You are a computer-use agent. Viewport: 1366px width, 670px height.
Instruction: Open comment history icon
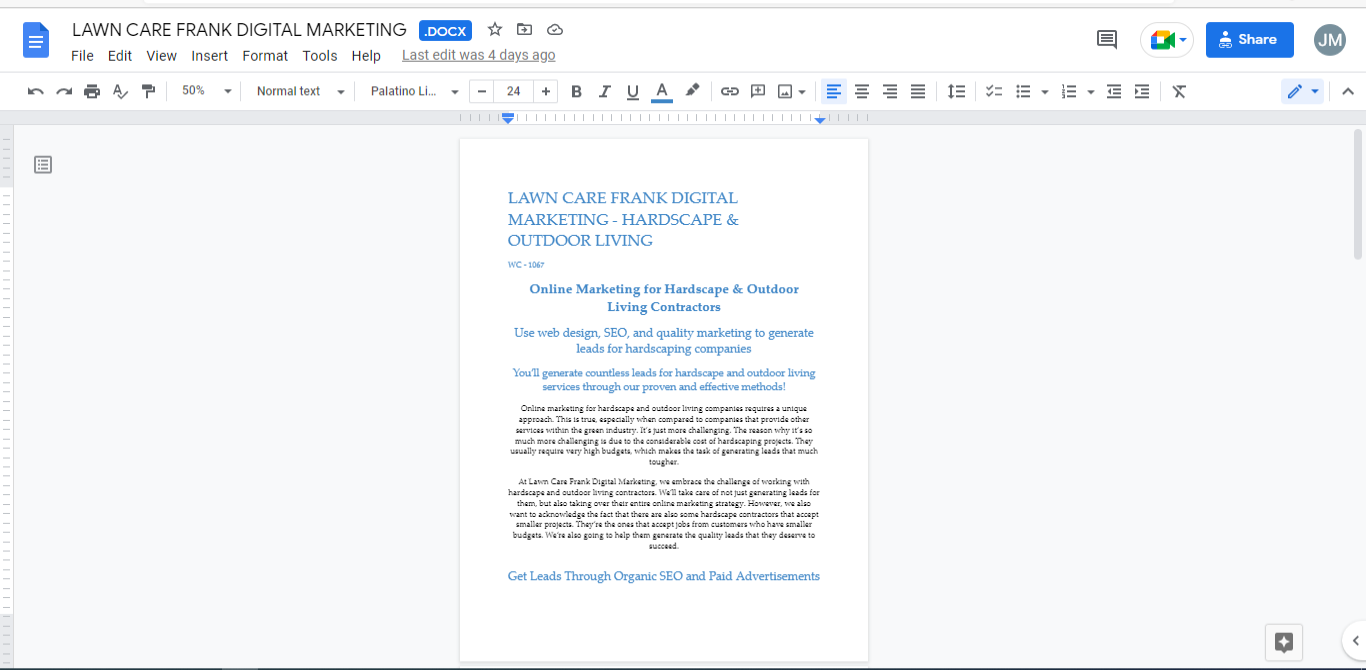(x=1107, y=40)
